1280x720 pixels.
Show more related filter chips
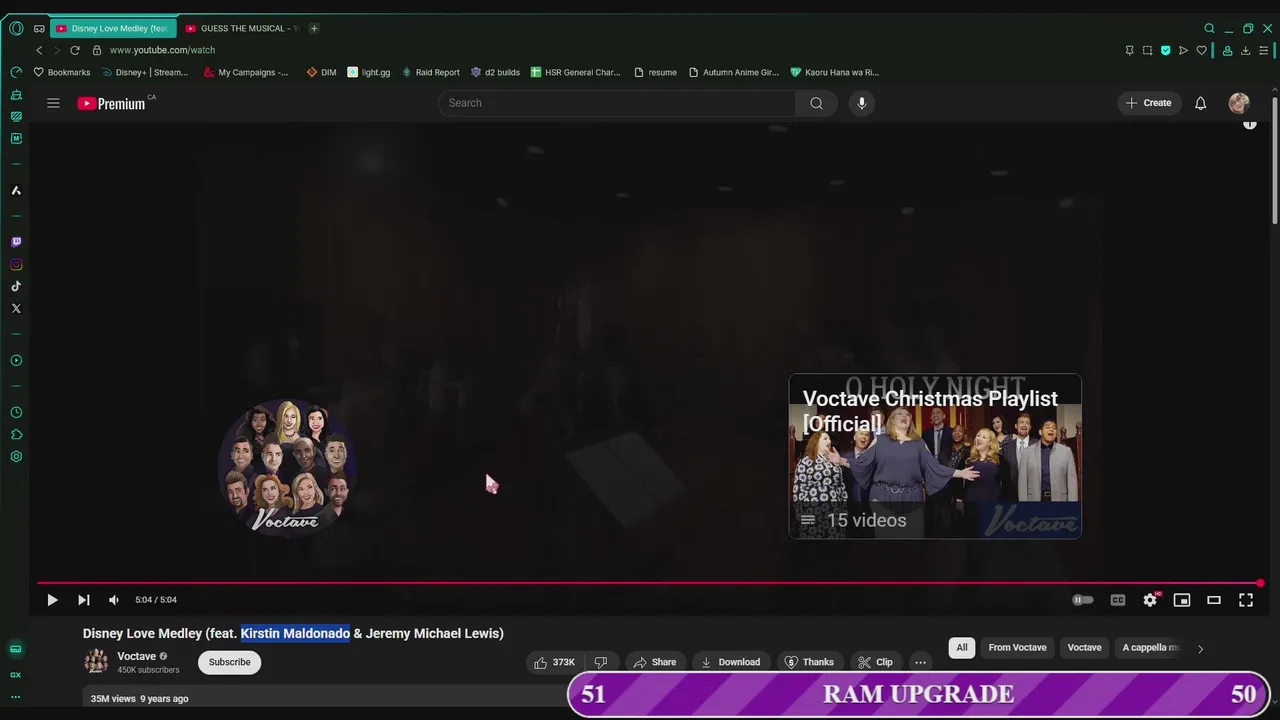[x=1200, y=649]
